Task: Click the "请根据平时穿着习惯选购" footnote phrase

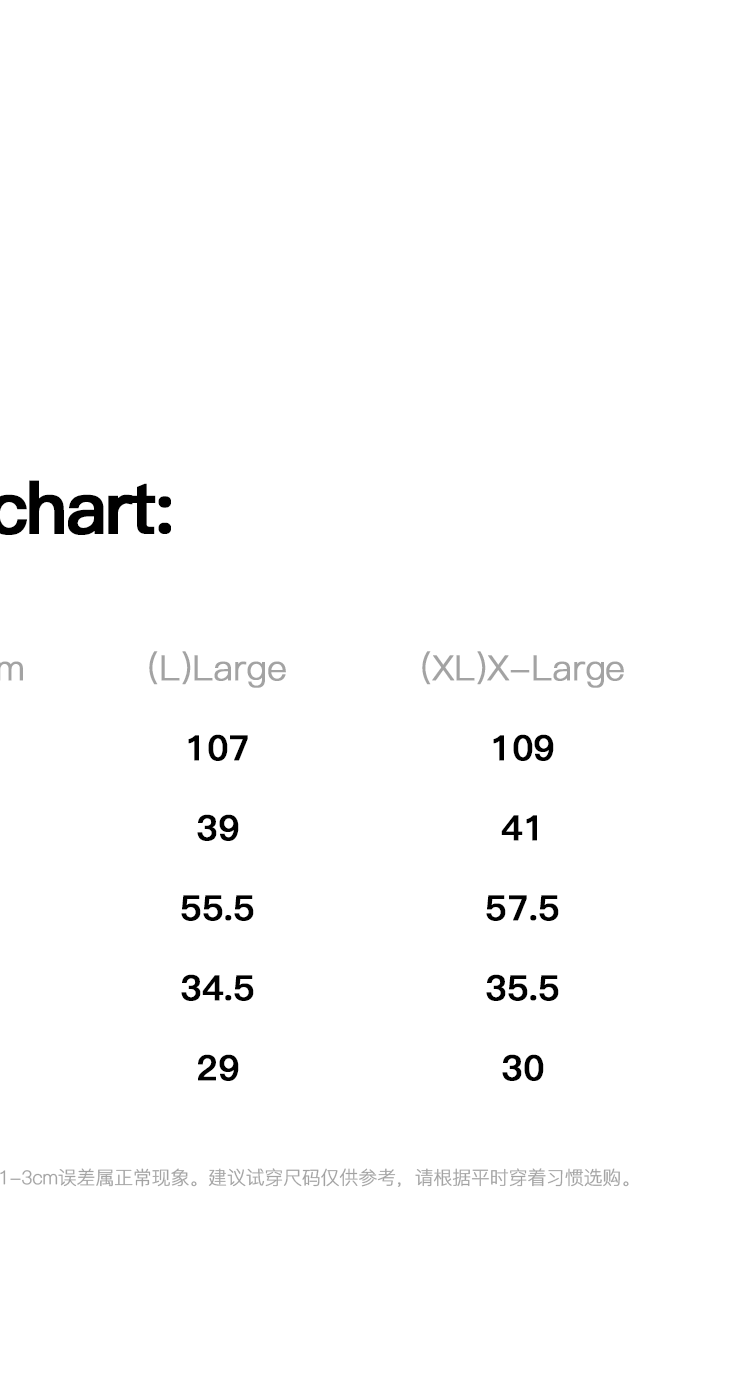Action: (518, 1178)
